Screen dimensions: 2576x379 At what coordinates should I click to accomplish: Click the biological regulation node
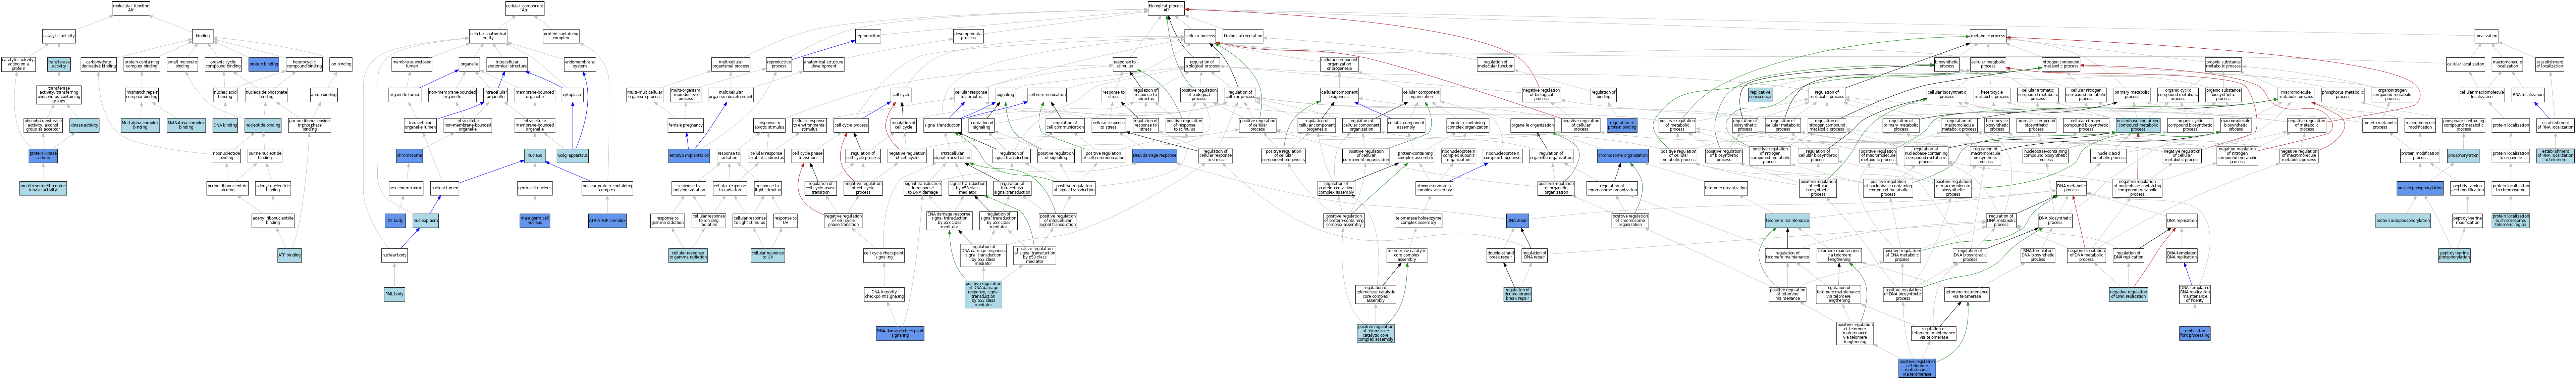coord(1243,36)
